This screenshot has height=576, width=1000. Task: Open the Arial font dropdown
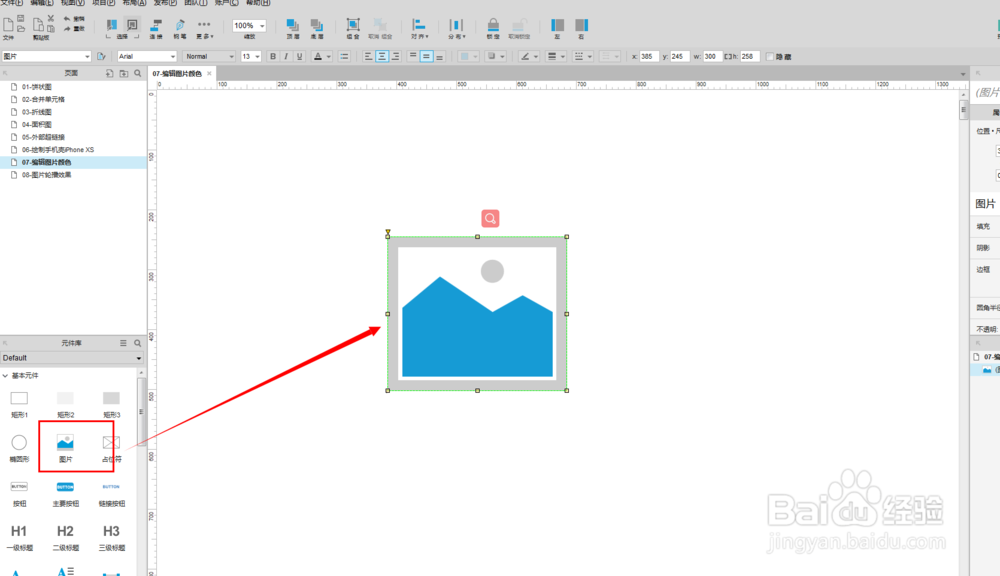tap(147, 56)
